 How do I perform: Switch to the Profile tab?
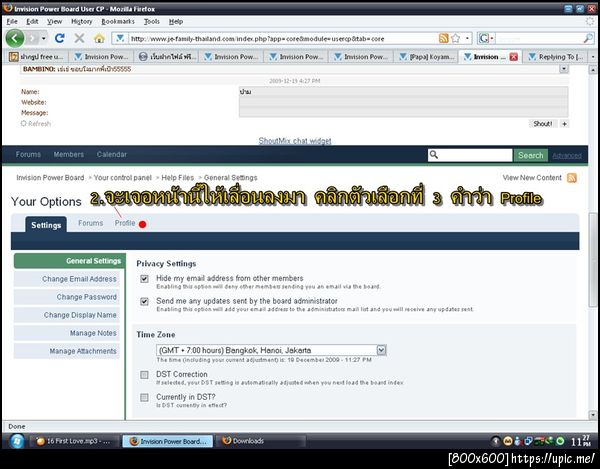125,223
